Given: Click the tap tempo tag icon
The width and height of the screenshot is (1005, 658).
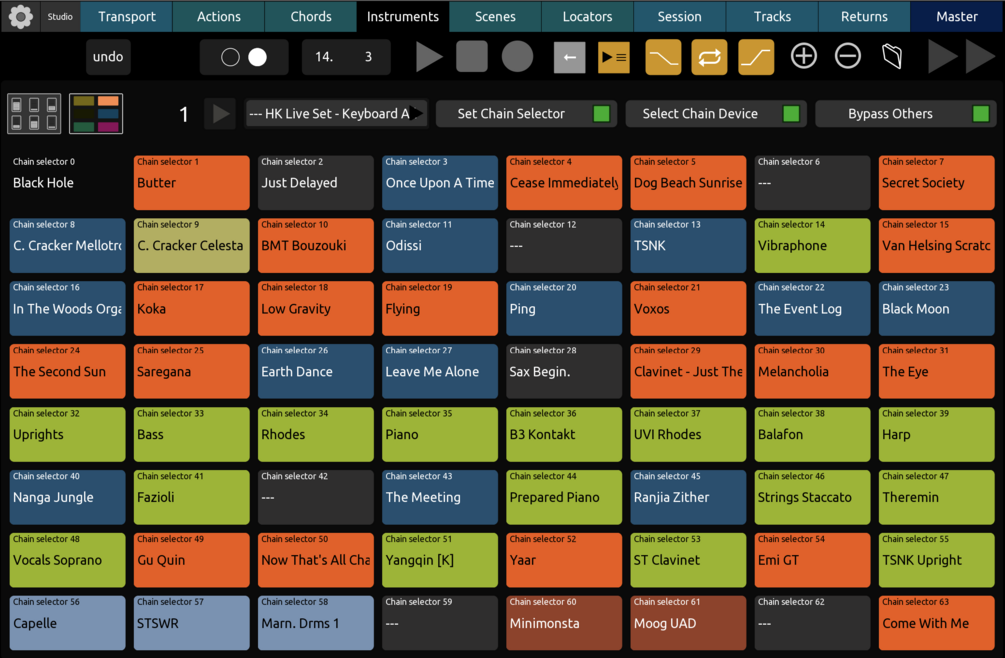Looking at the screenshot, I should point(892,56).
